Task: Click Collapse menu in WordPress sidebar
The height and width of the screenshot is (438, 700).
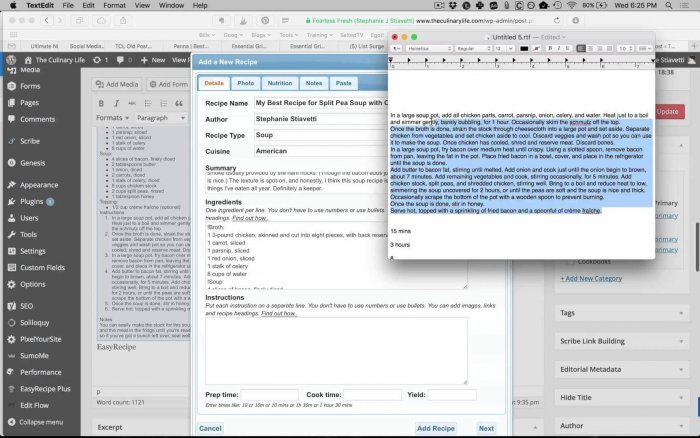Action: [41, 422]
